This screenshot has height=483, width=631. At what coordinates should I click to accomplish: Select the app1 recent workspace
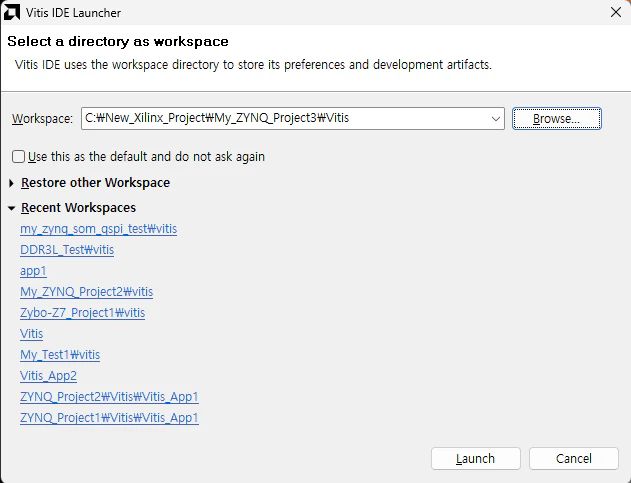pos(33,271)
